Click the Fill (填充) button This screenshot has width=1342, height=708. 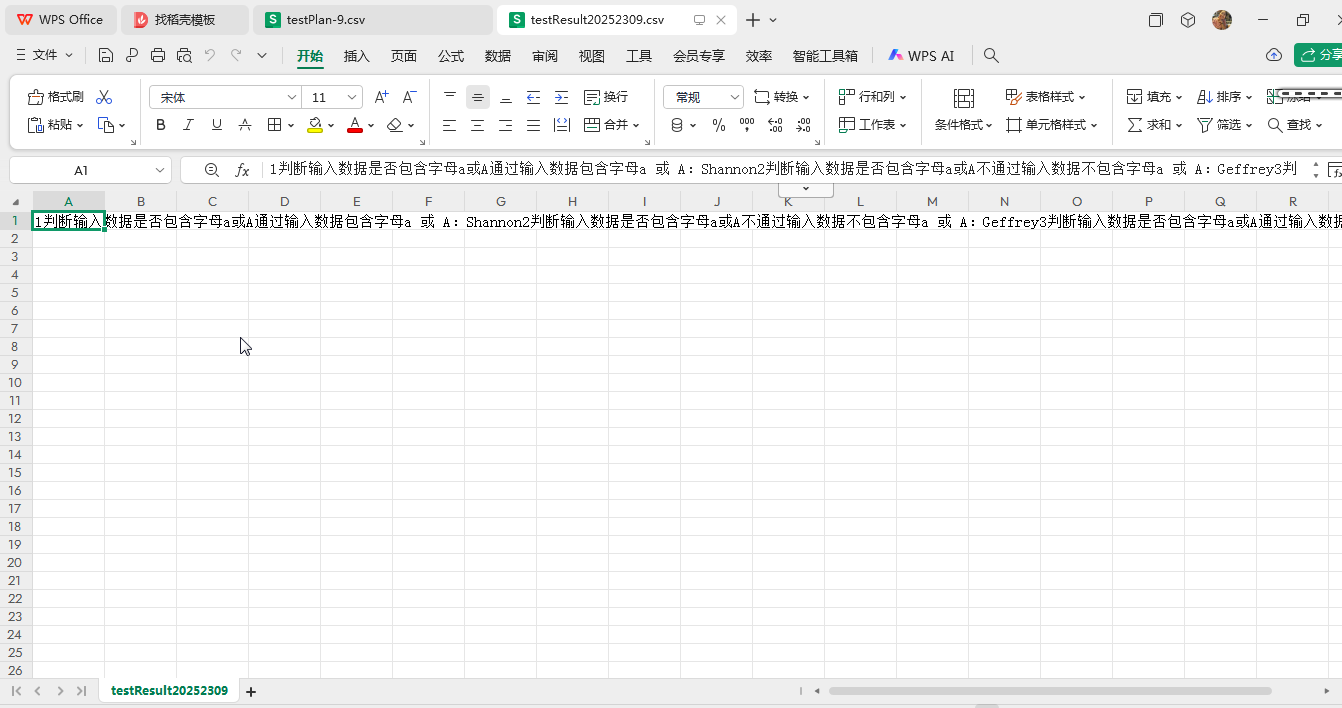tap(1154, 97)
